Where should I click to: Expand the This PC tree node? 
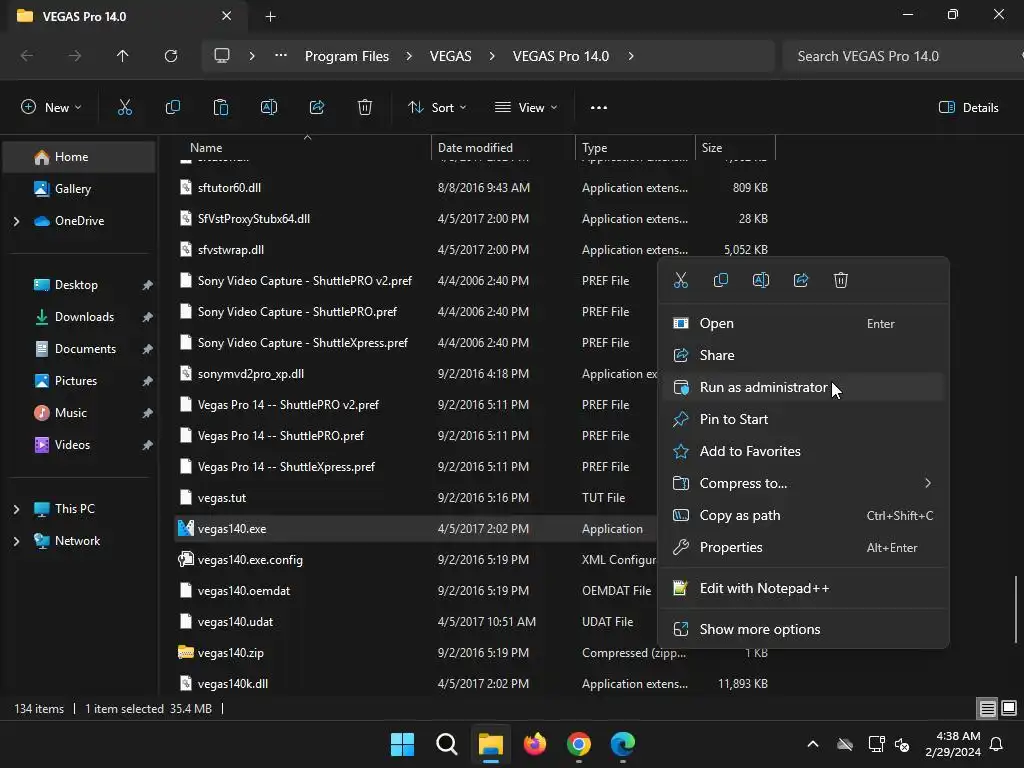[x=16, y=509]
